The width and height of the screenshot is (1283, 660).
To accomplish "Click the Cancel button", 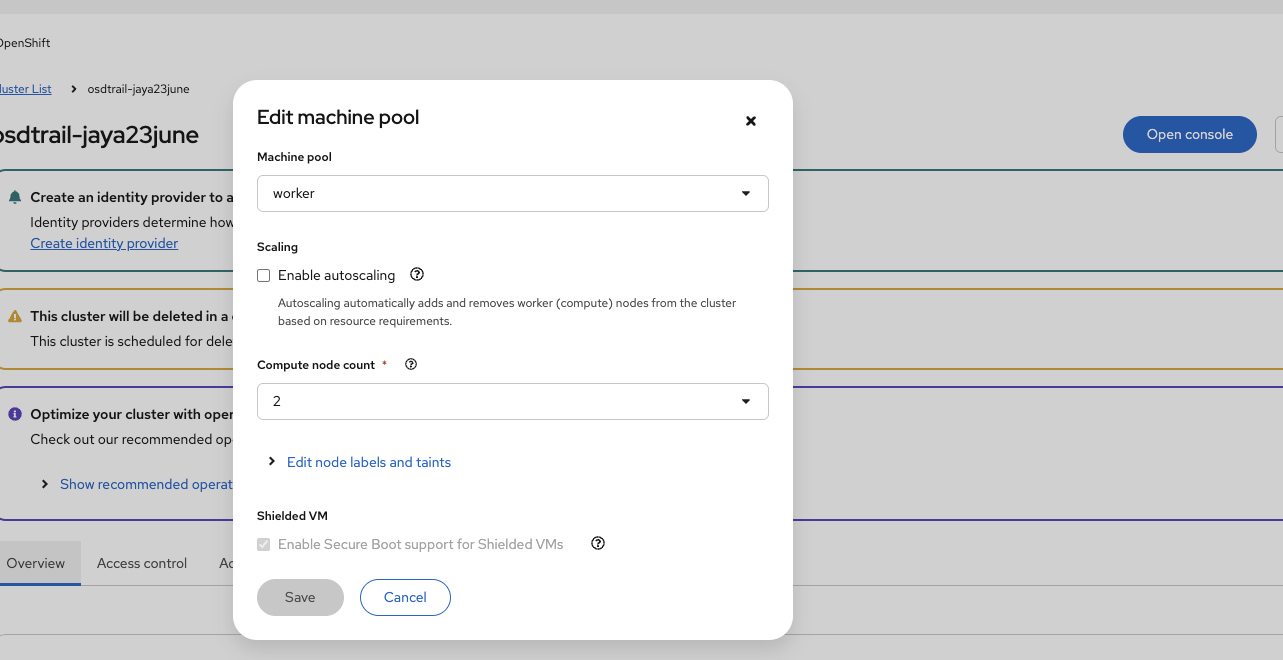I will click(x=405, y=598).
